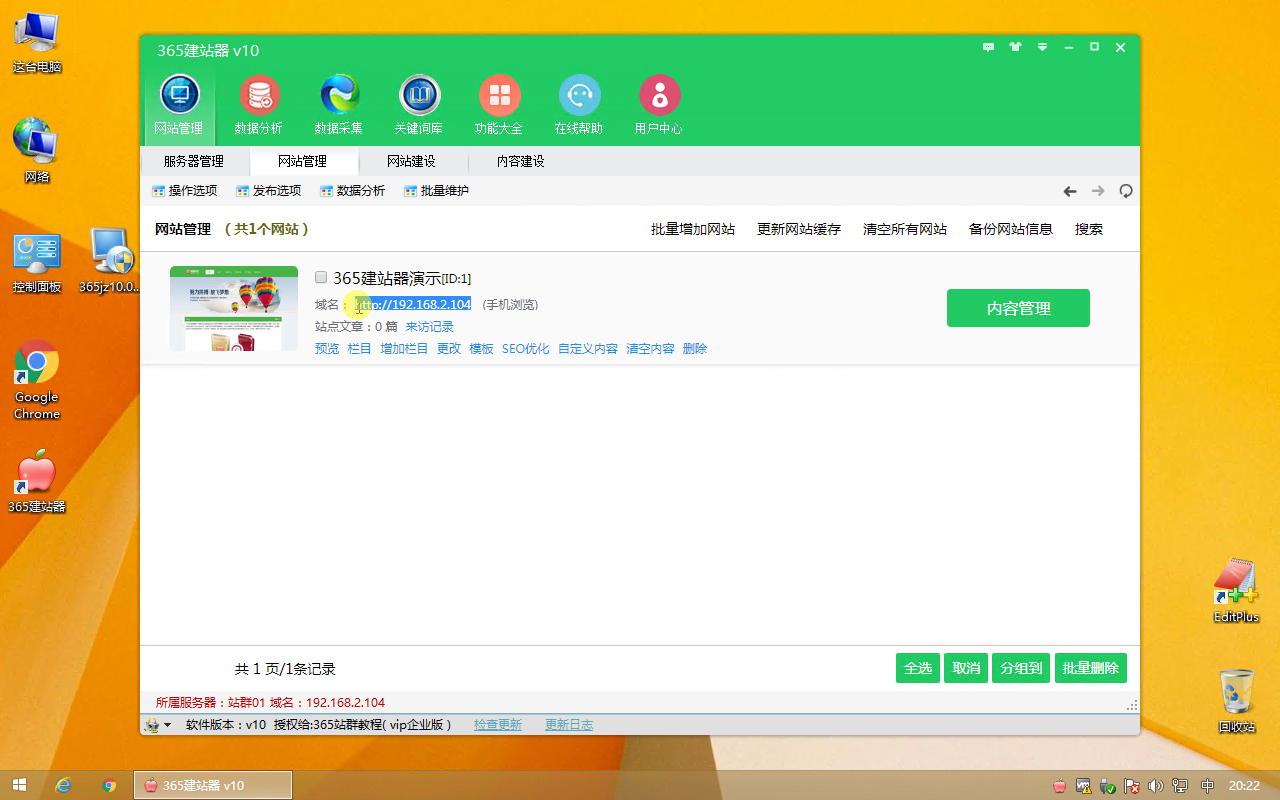Select the 365建站器 desktop shortcut
Screen dimensions: 1280x800
tap(37, 482)
